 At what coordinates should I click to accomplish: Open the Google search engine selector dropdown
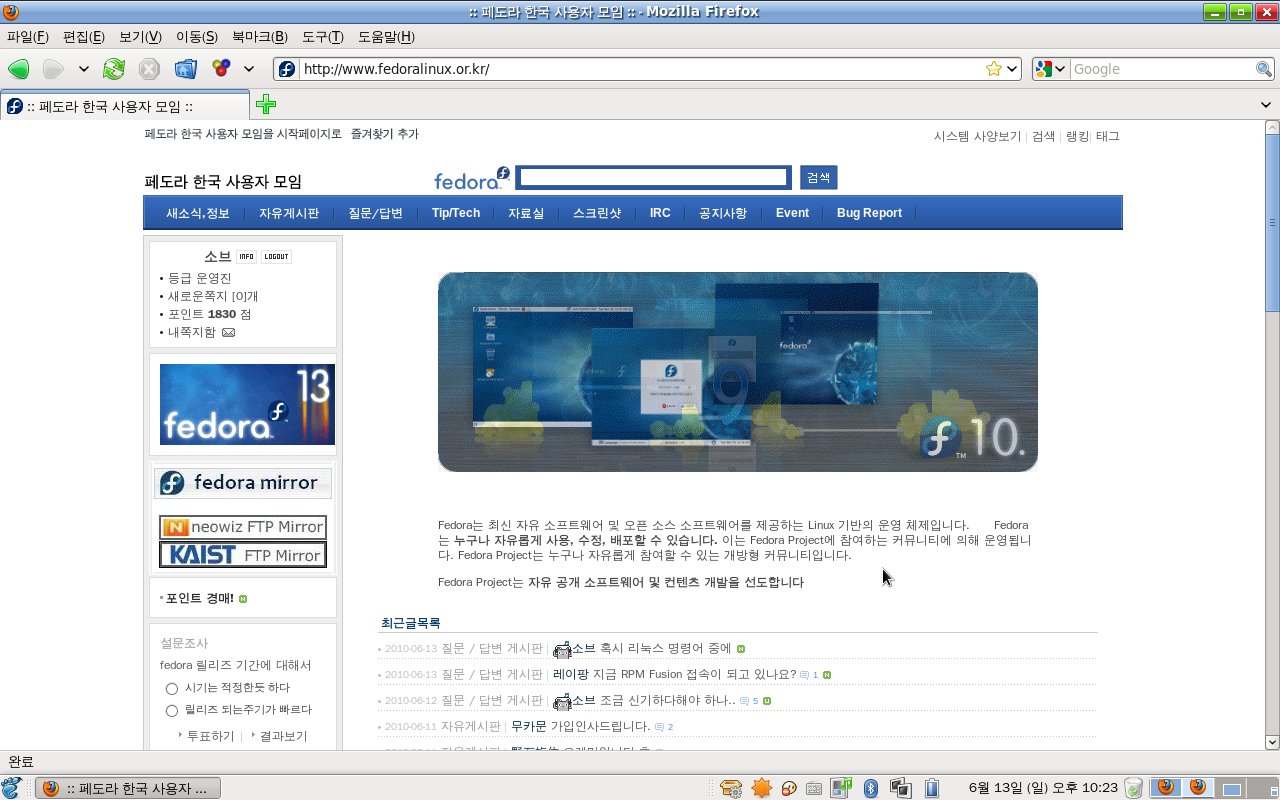pyautogui.click(x=1051, y=69)
